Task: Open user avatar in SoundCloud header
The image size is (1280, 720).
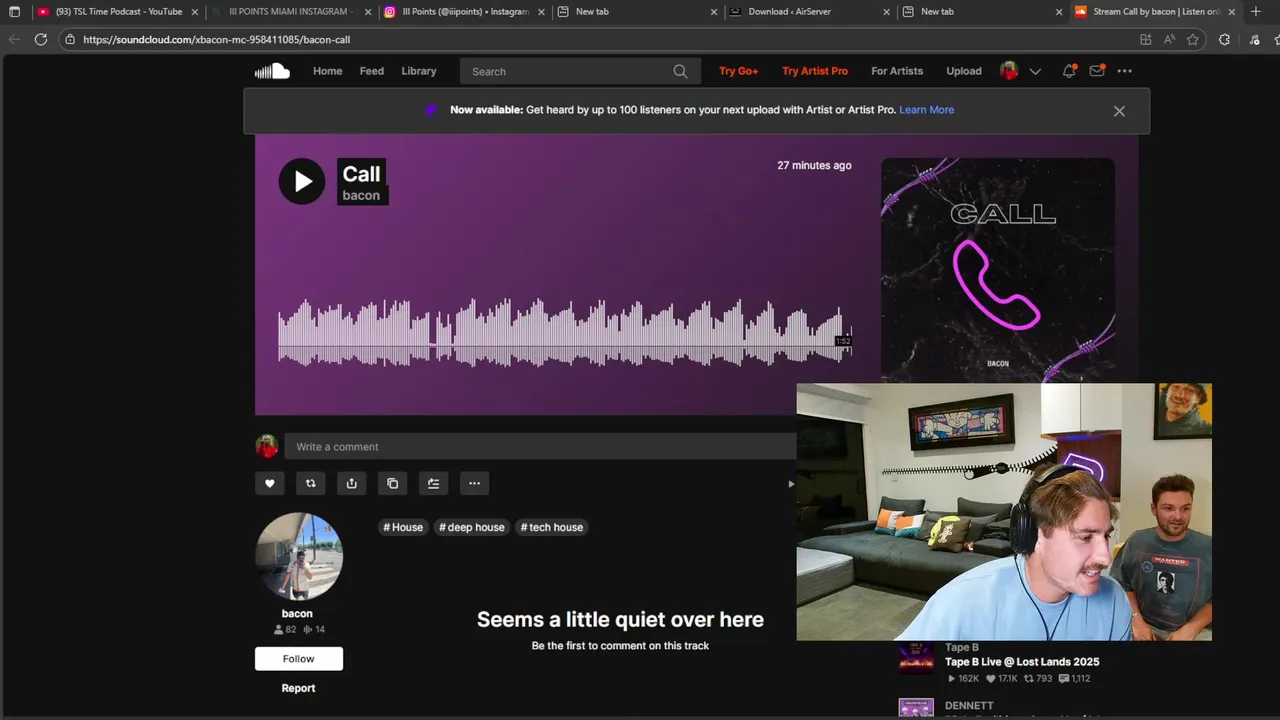Action: [1009, 71]
